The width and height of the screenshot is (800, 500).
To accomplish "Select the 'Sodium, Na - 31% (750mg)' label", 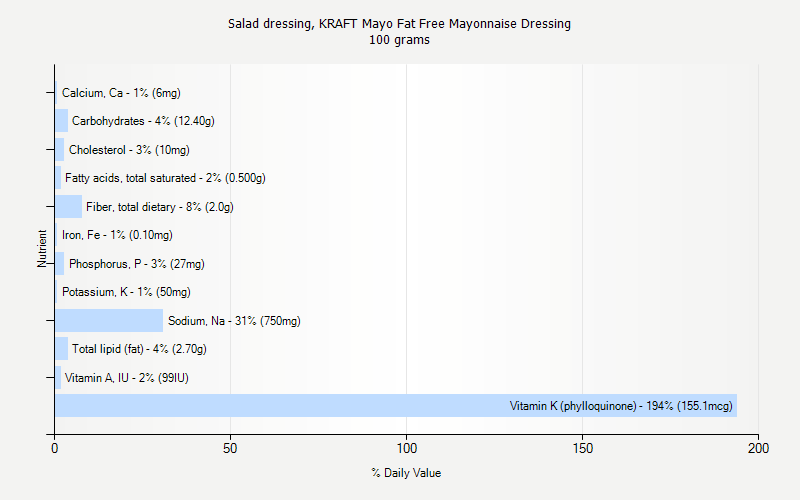I will pyautogui.click(x=234, y=321).
